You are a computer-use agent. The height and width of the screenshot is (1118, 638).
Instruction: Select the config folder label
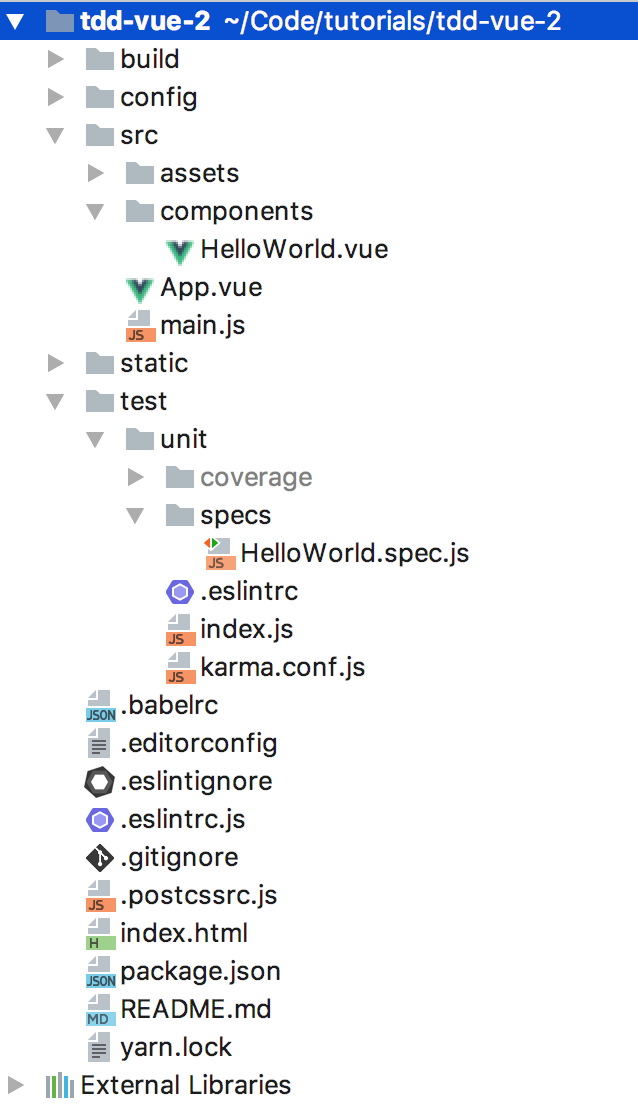click(x=158, y=98)
